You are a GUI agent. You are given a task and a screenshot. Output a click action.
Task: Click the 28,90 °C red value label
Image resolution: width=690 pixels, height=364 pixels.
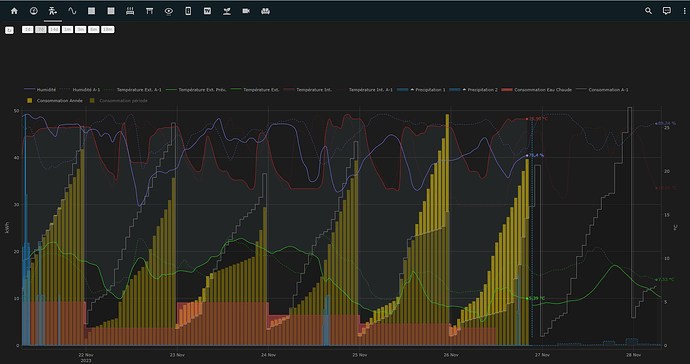538,119
